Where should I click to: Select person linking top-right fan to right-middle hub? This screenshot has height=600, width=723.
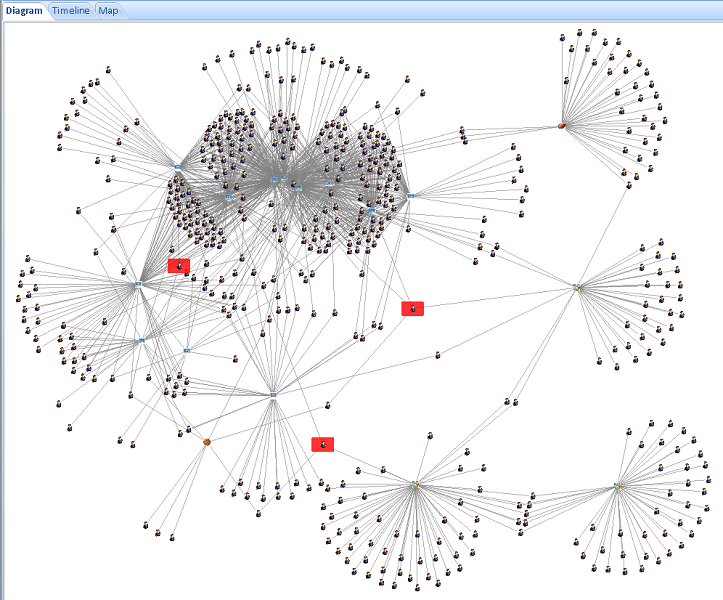point(629,185)
